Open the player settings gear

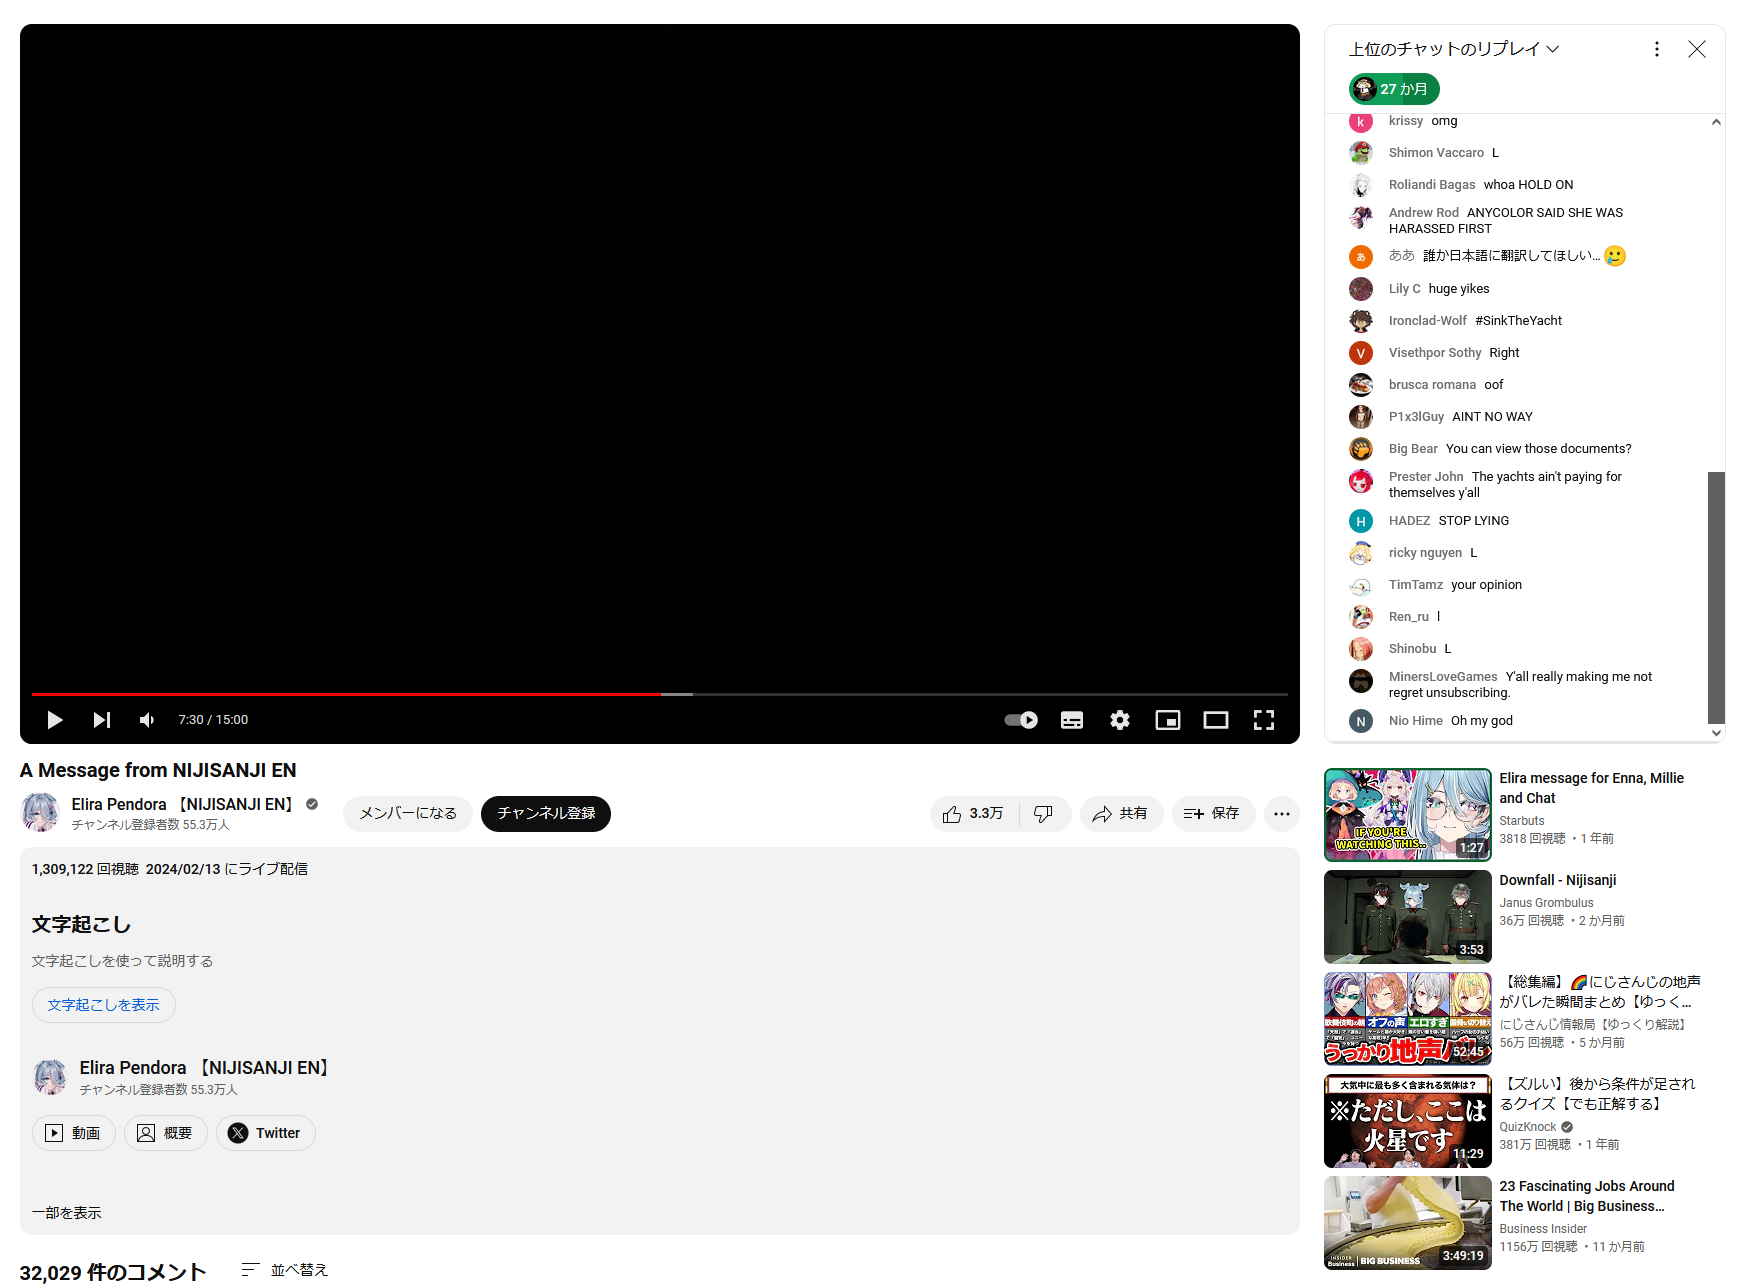point(1120,720)
